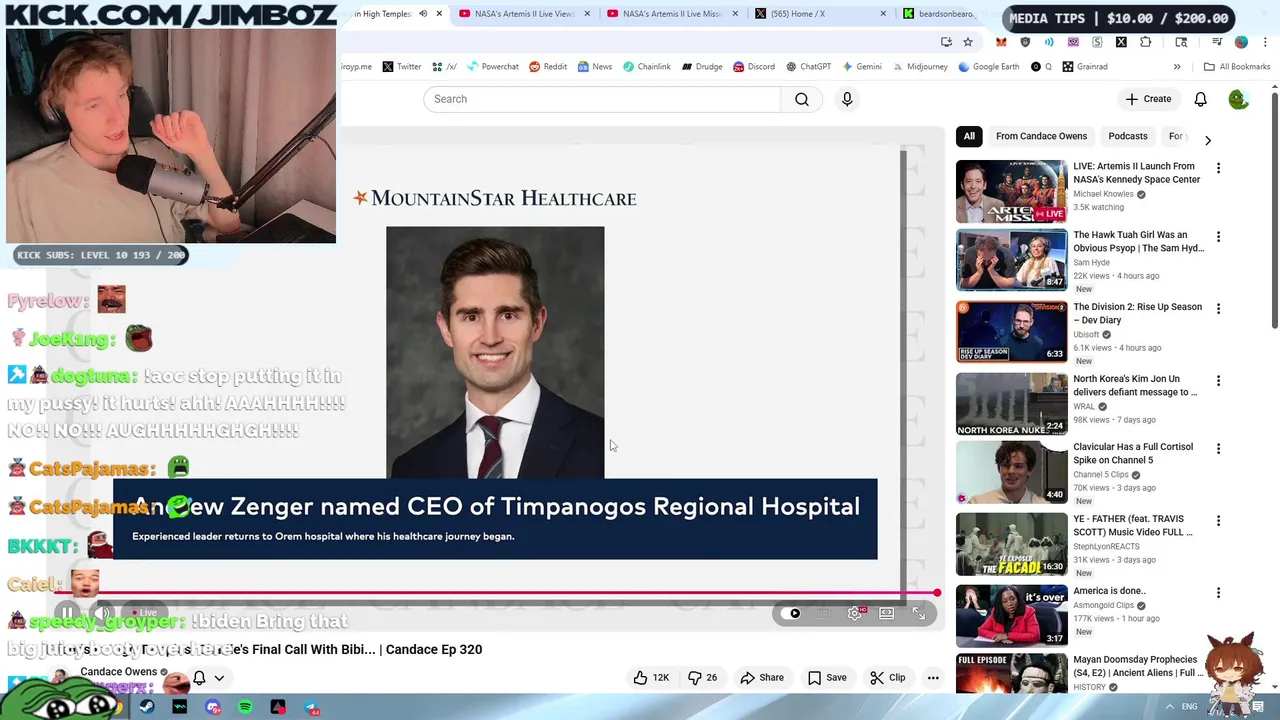Expand the channel notification bell dropdown chevron
Viewport: 1280px width, 720px height.
pos(219,678)
